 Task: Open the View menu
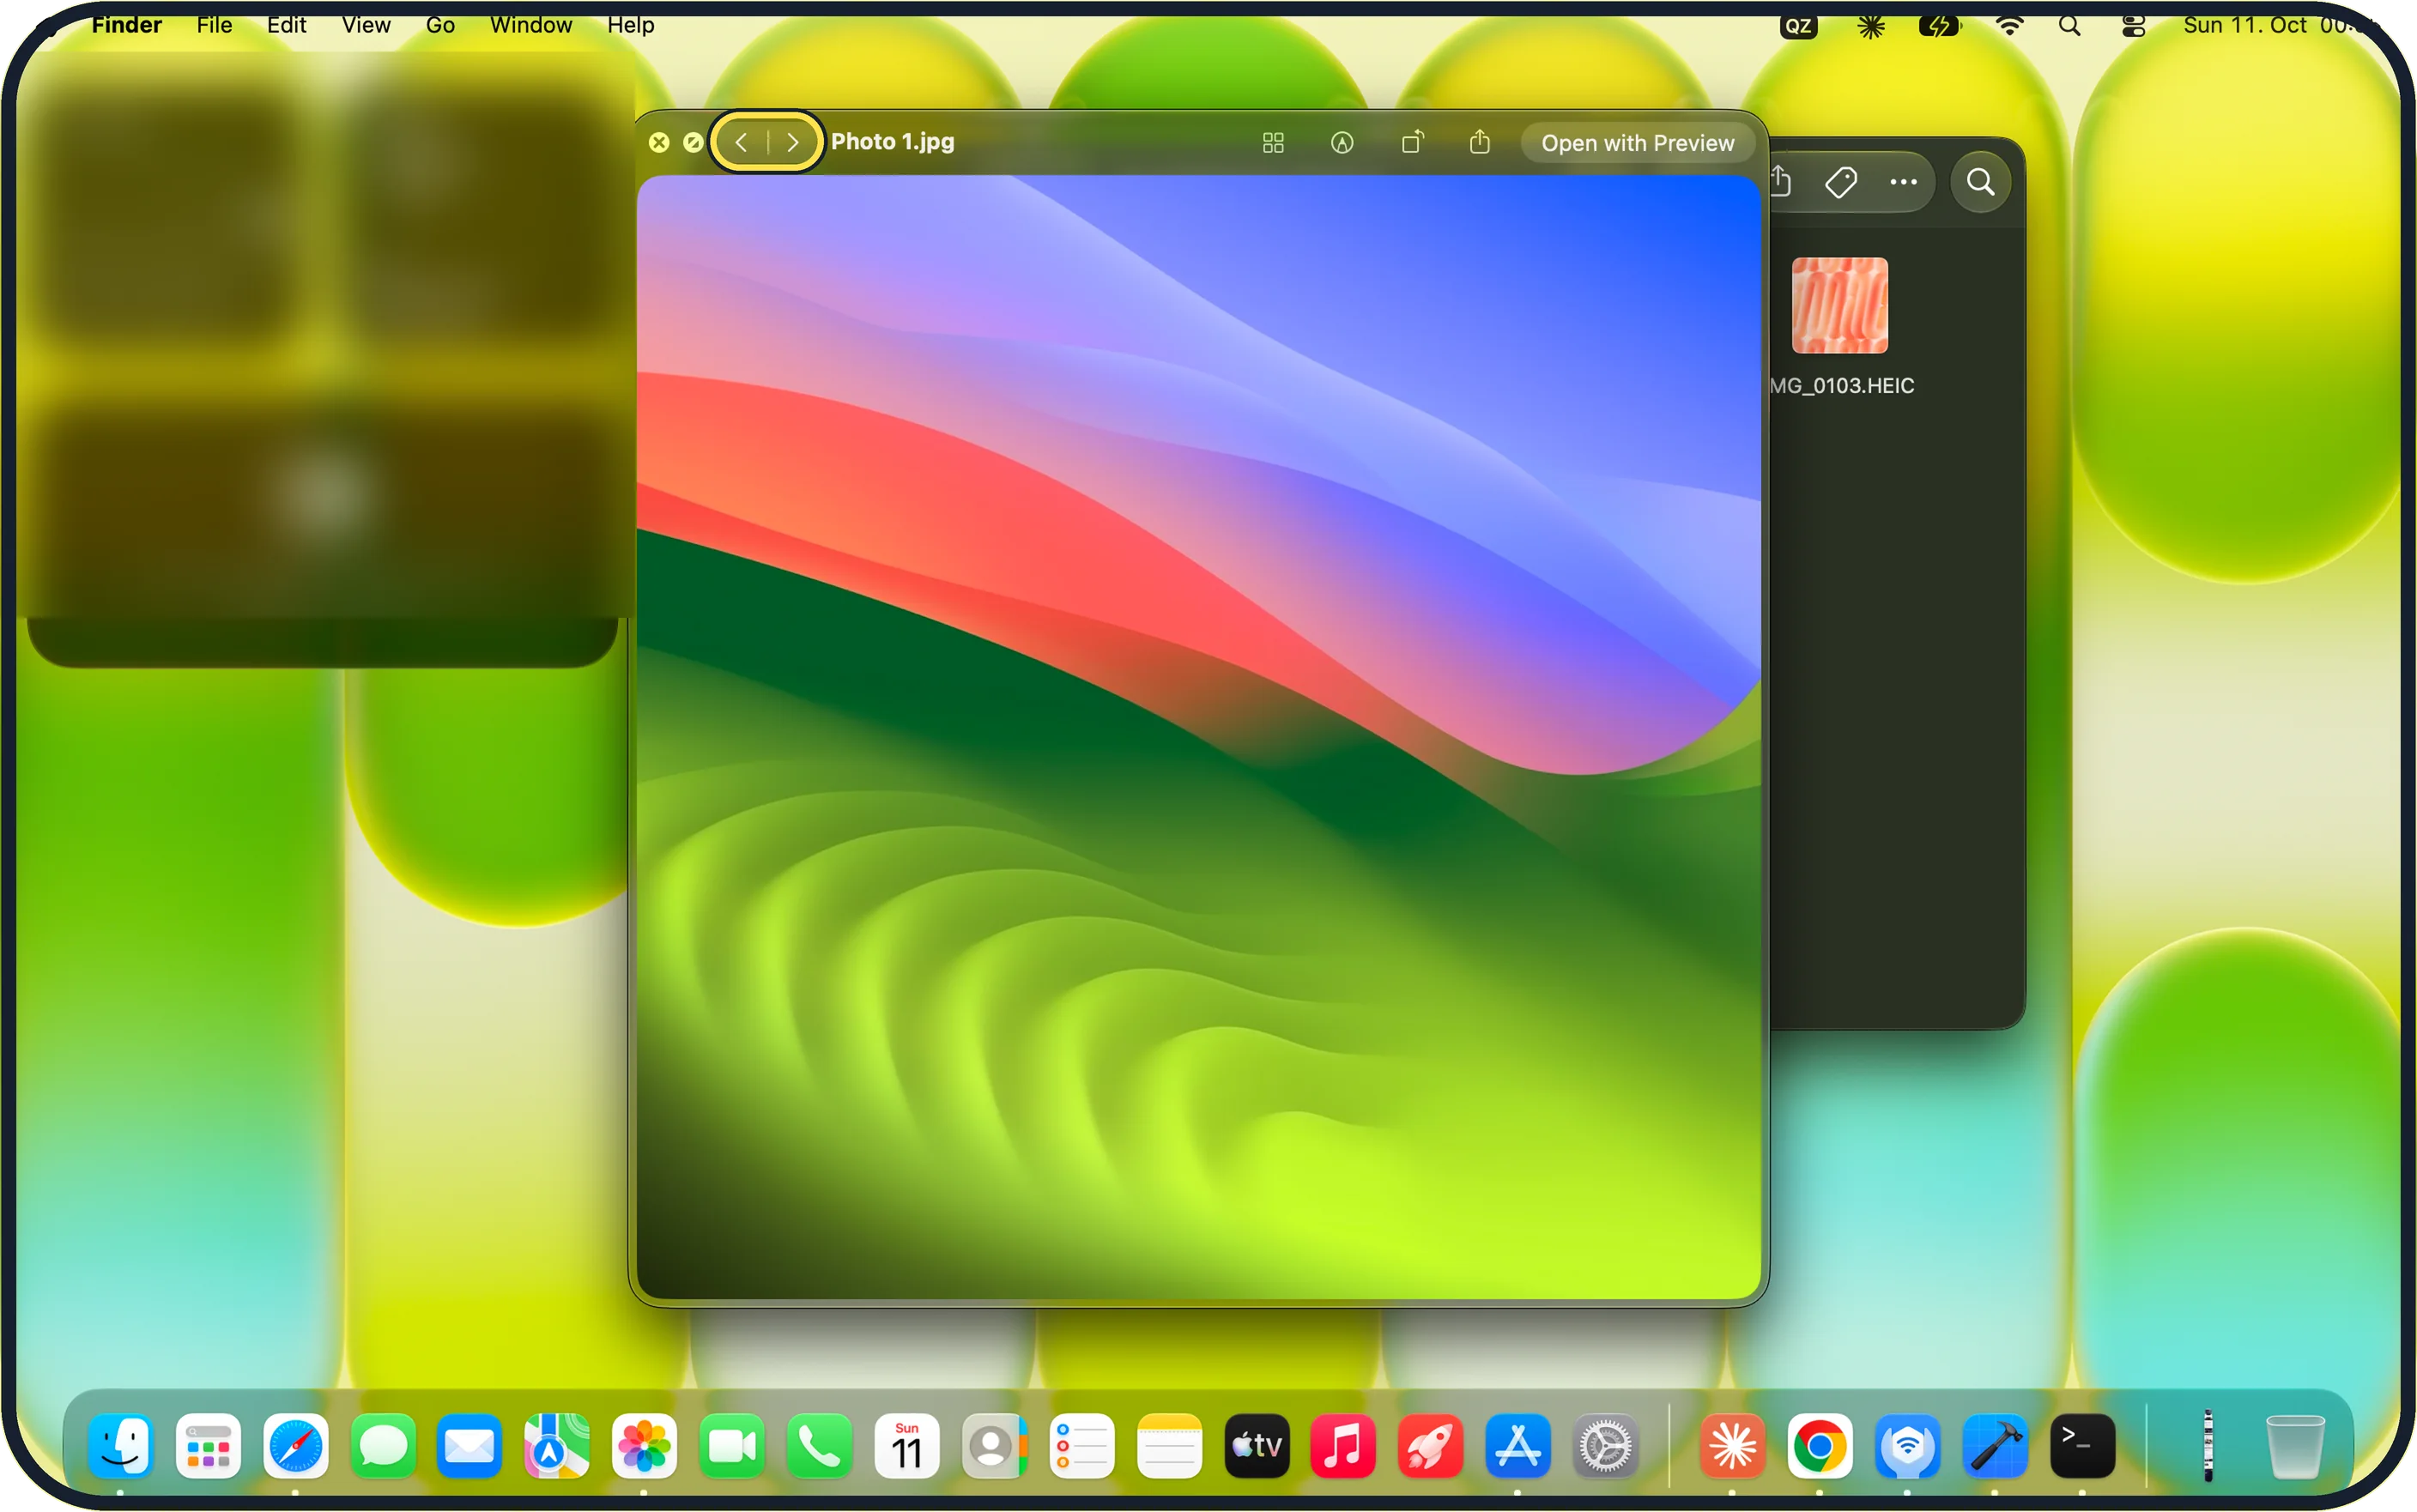pyautogui.click(x=366, y=25)
